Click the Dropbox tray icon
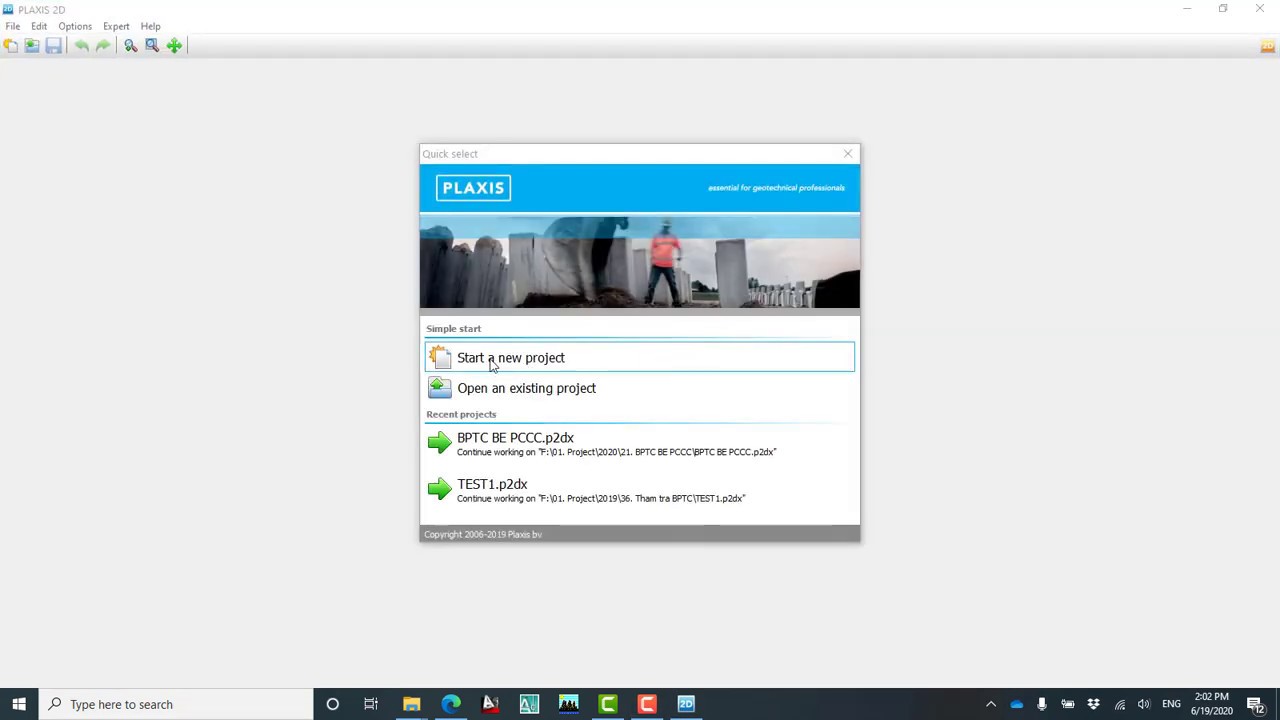 click(x=1093, y=704)
